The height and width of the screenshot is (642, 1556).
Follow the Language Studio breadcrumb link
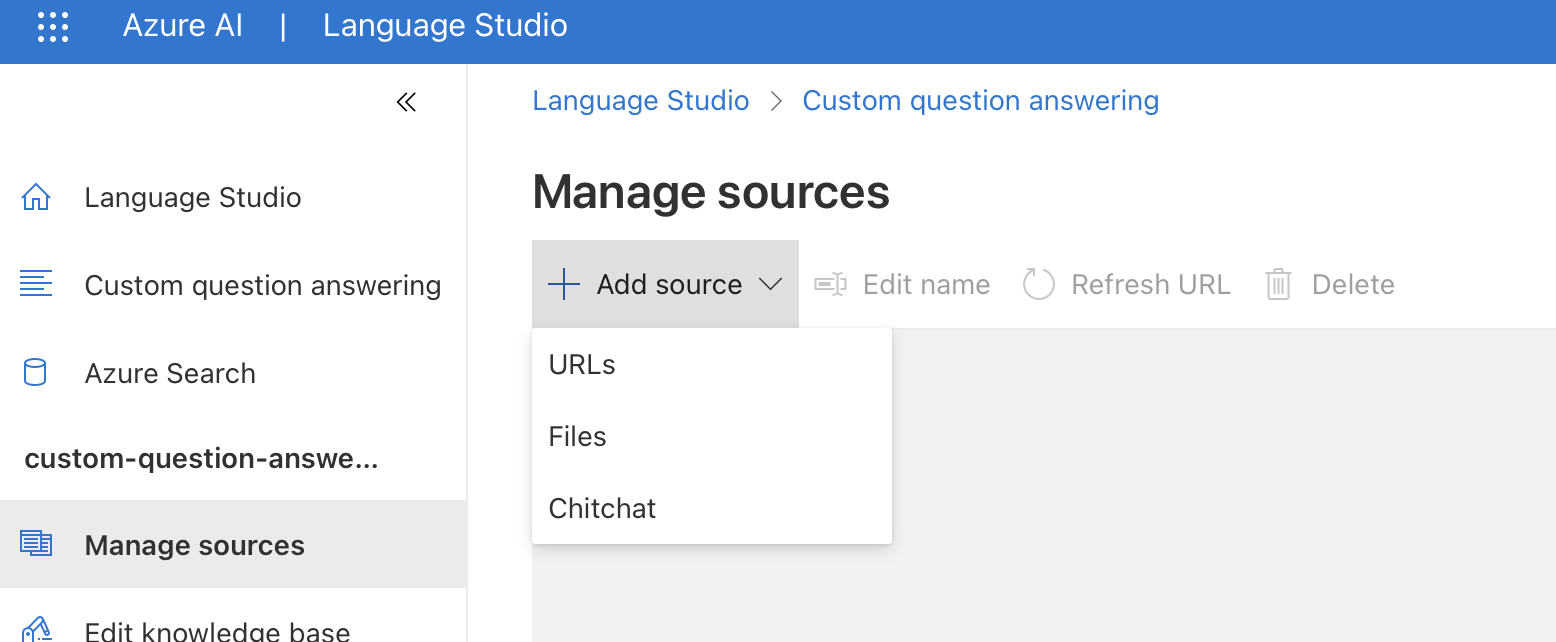coord(640,101)
